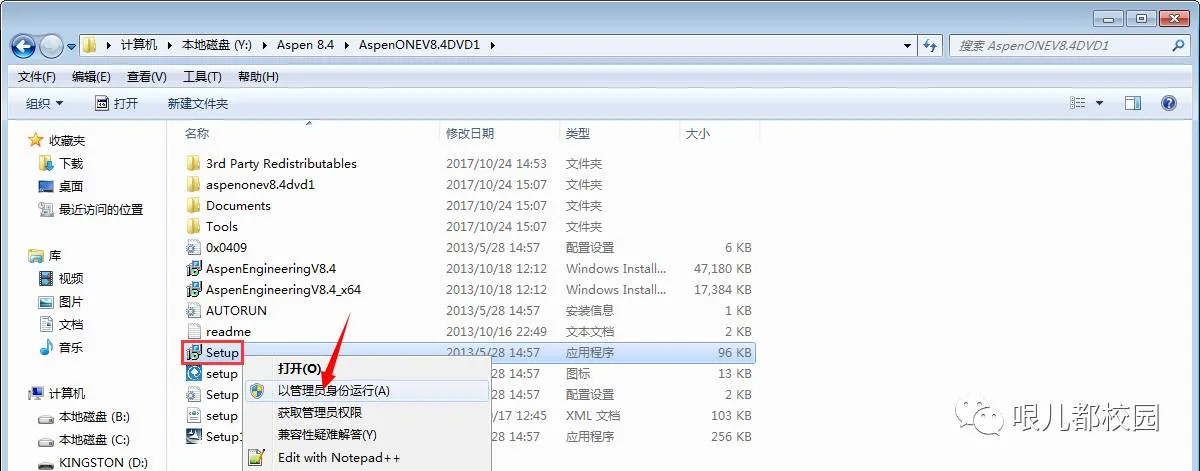Sort by the 名称 column header
This screenshot has height=471, width=1200.
coord(197,133)
